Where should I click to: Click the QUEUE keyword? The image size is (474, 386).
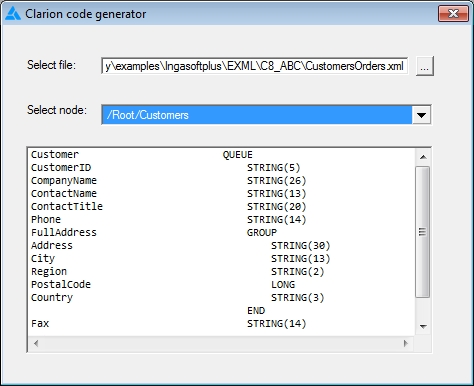(x=238, y=155)
